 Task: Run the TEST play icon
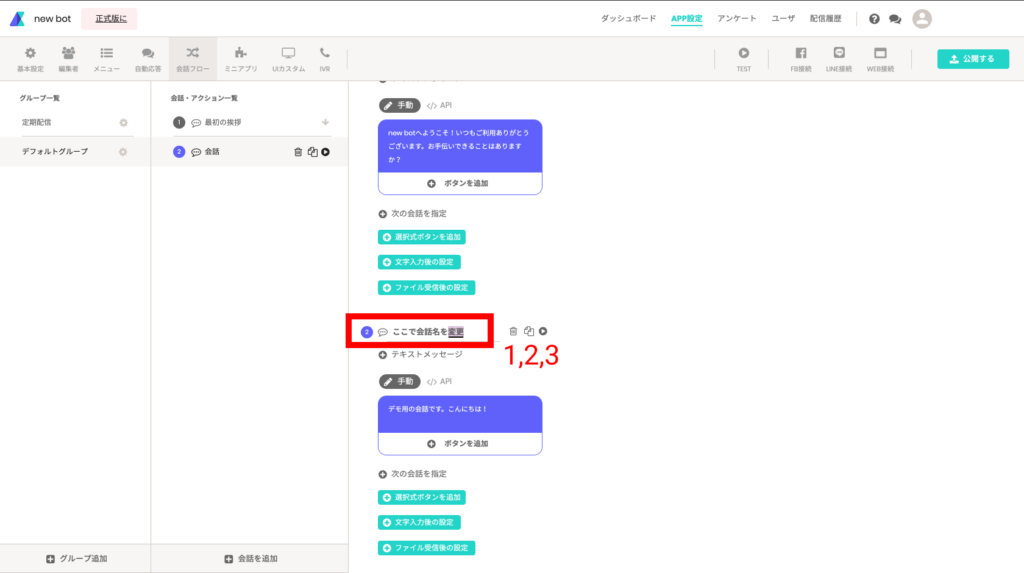(744, 54)
